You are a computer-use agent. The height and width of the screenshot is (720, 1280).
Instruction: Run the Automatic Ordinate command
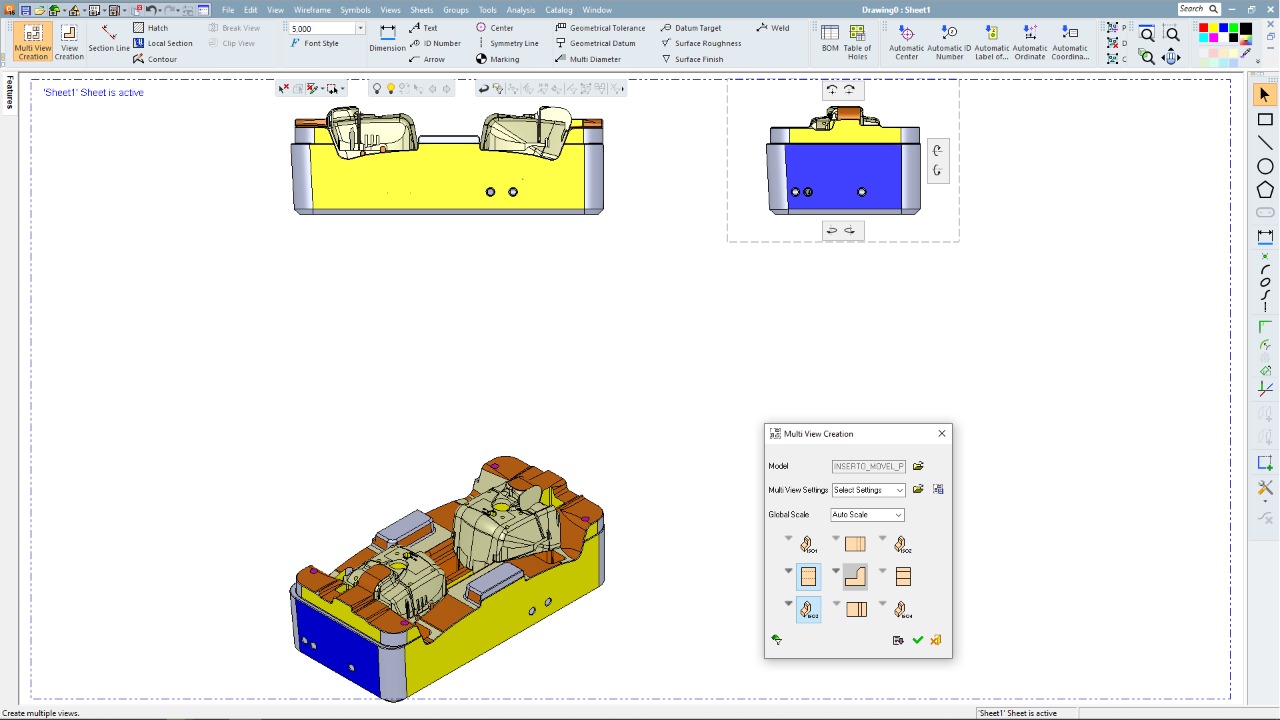(1030, 43)
